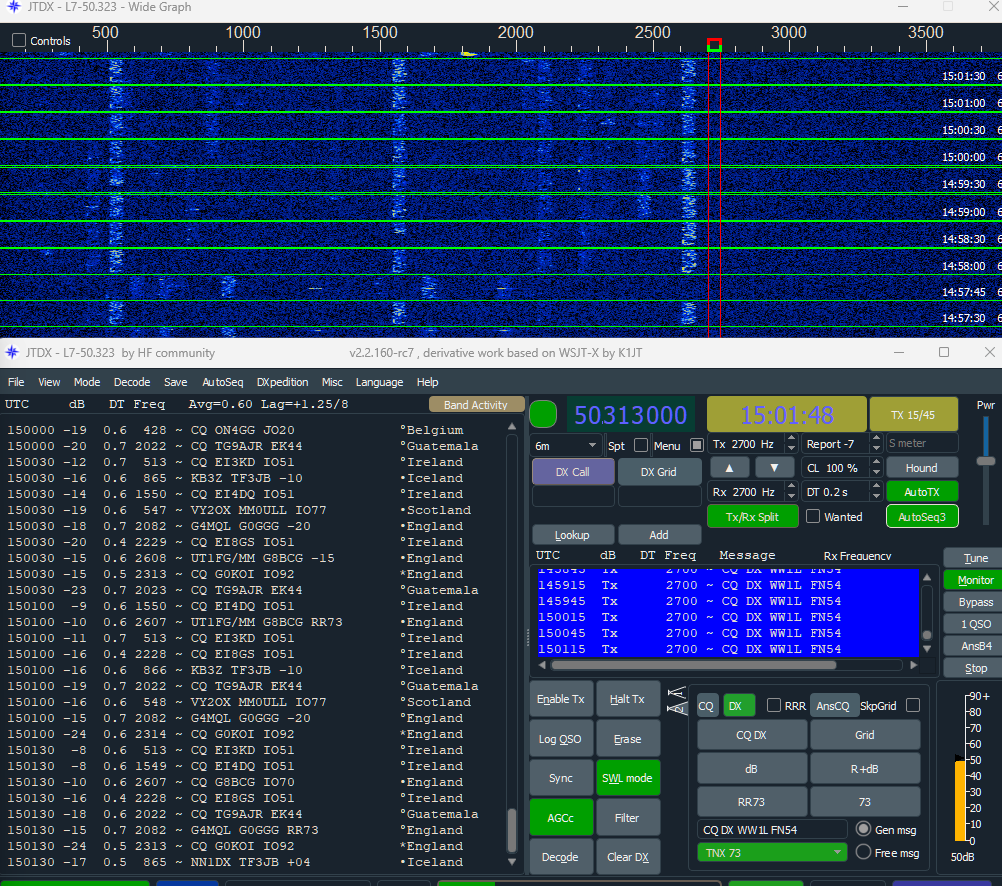This screenshot has width=1002, height=886.
Task: Click the DX Call input field
Action: point(573,496)
